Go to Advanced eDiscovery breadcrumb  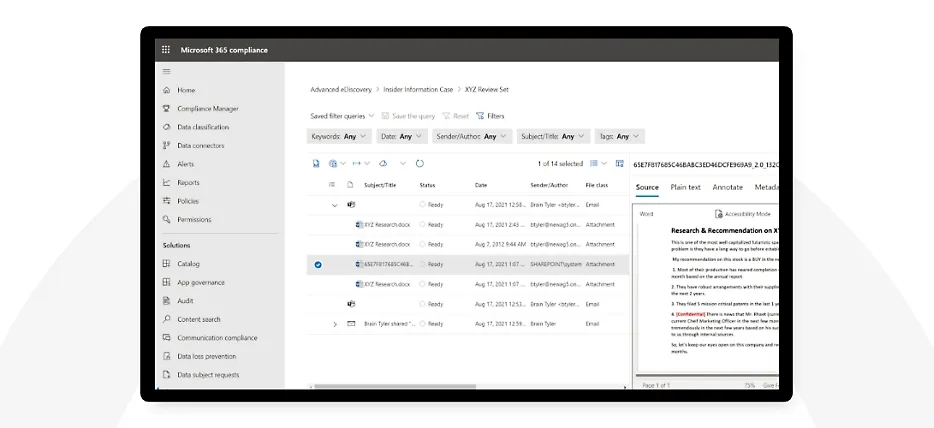(341, 89)
